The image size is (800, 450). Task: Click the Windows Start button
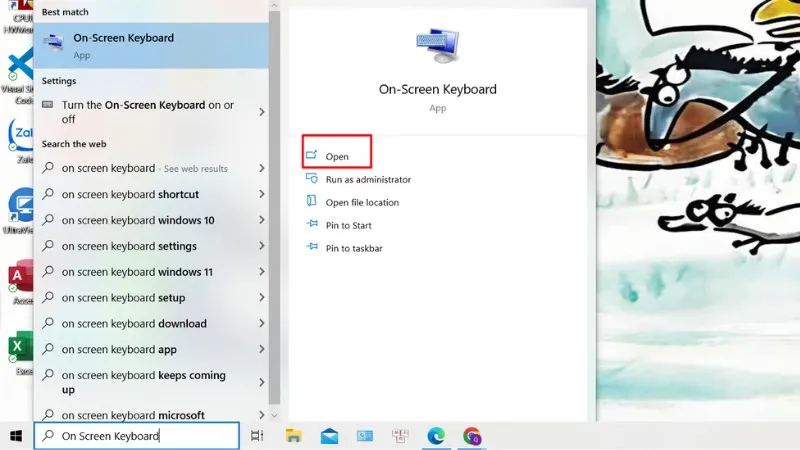pos(16,436)
